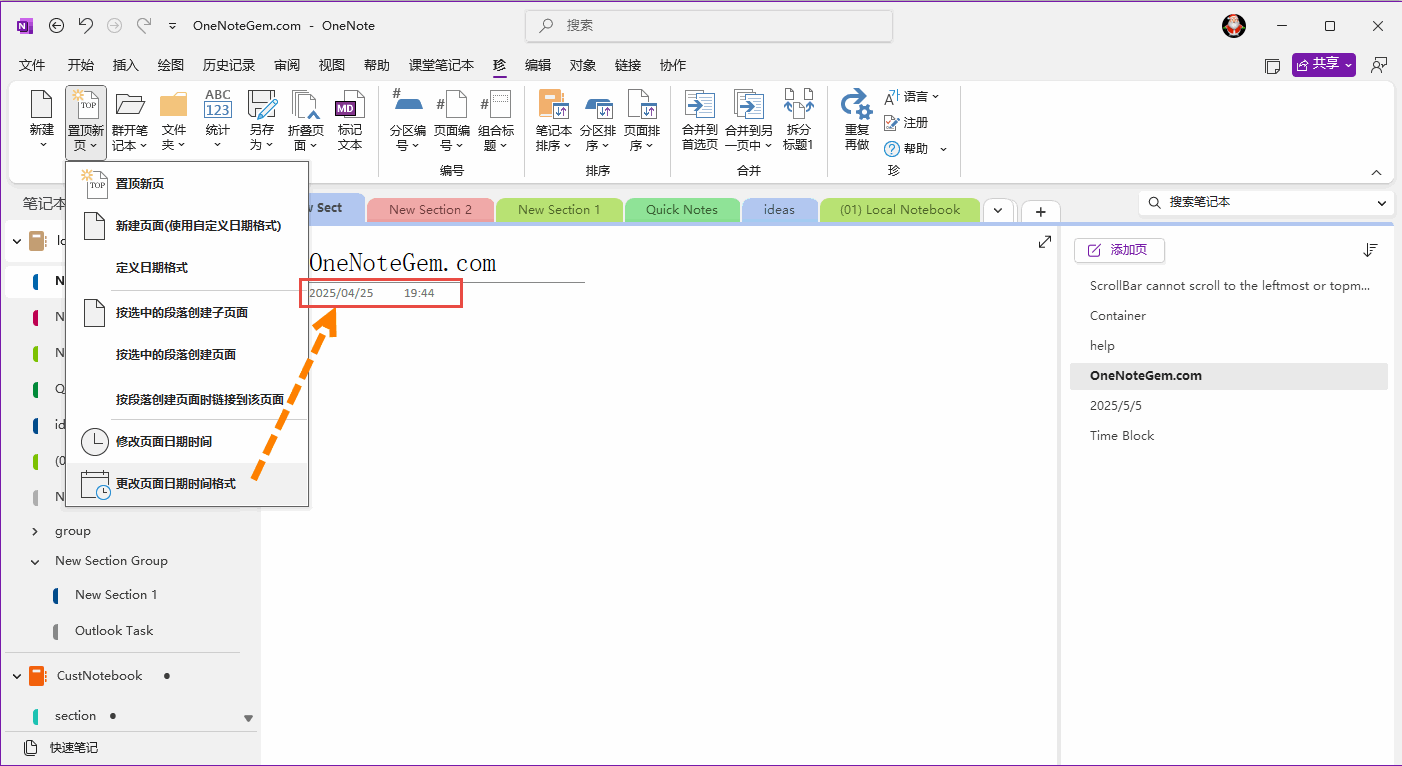This screenshot has height=766, width=1402.
Task: Collapse the New Section Group
Action: (x=35, y=561)
